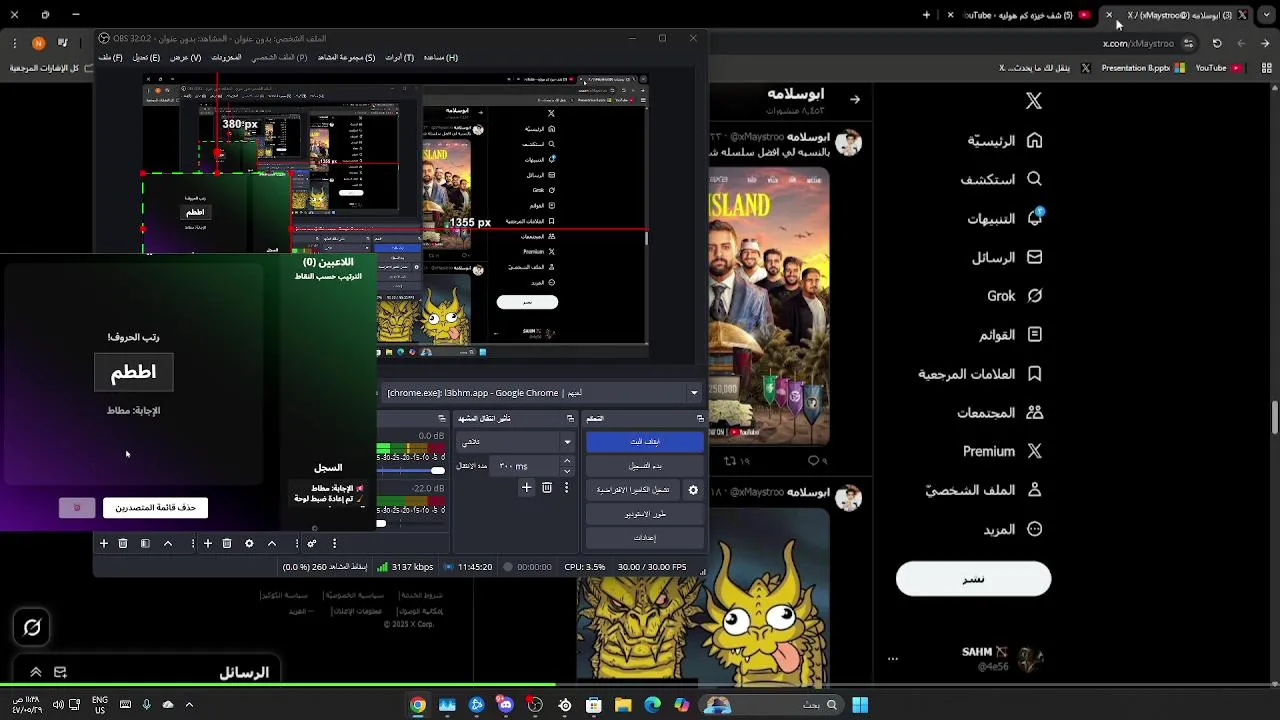Toggle Studio Mode (طور الاستوديو) button
Viewport: 1280px width, 720px height.
click(x=645, y=514)
